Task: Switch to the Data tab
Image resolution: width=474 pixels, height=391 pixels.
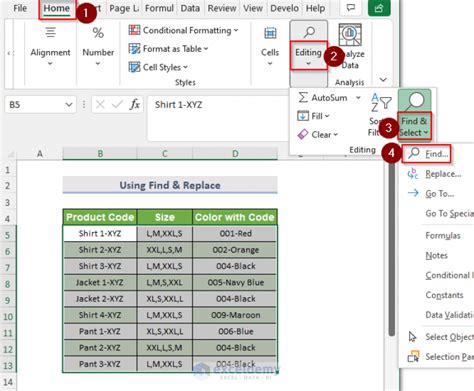Action: pyautogui.click(x=190, y=8)
